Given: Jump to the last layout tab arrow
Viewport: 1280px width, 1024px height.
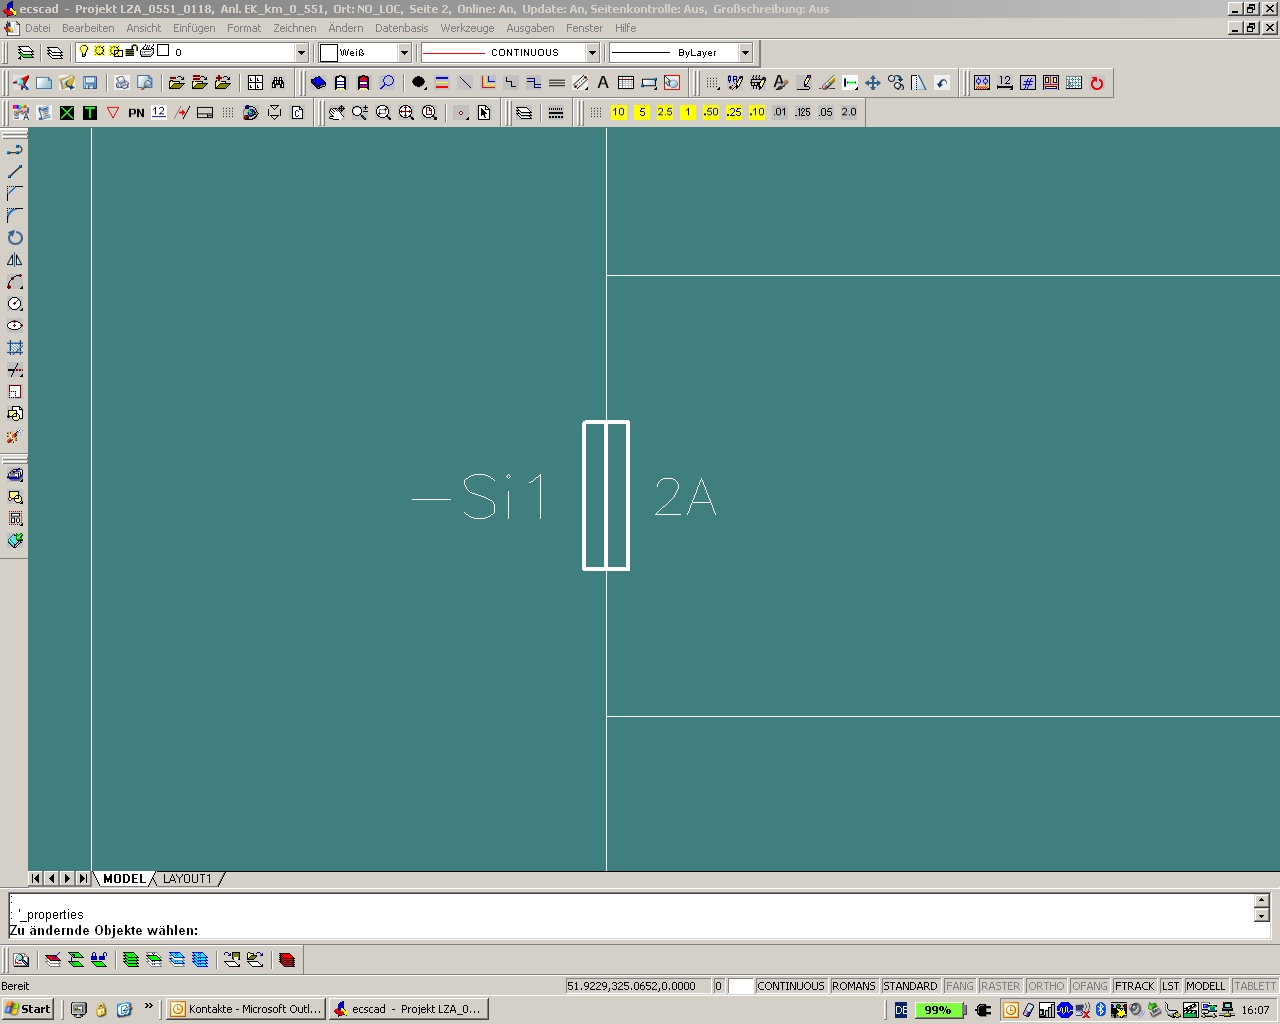Looking at the screenshot, I should 83,879.
